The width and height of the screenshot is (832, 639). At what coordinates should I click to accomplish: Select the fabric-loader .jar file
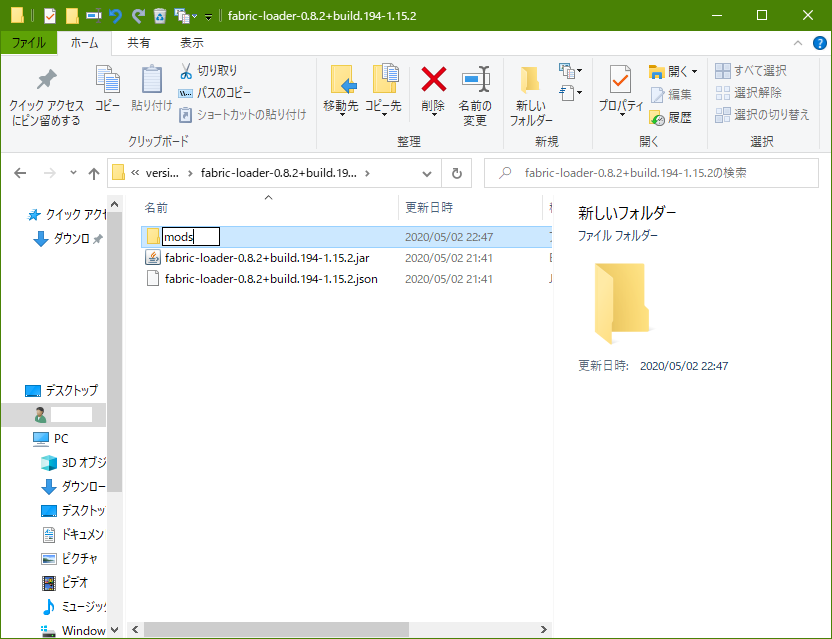(265, 258)
